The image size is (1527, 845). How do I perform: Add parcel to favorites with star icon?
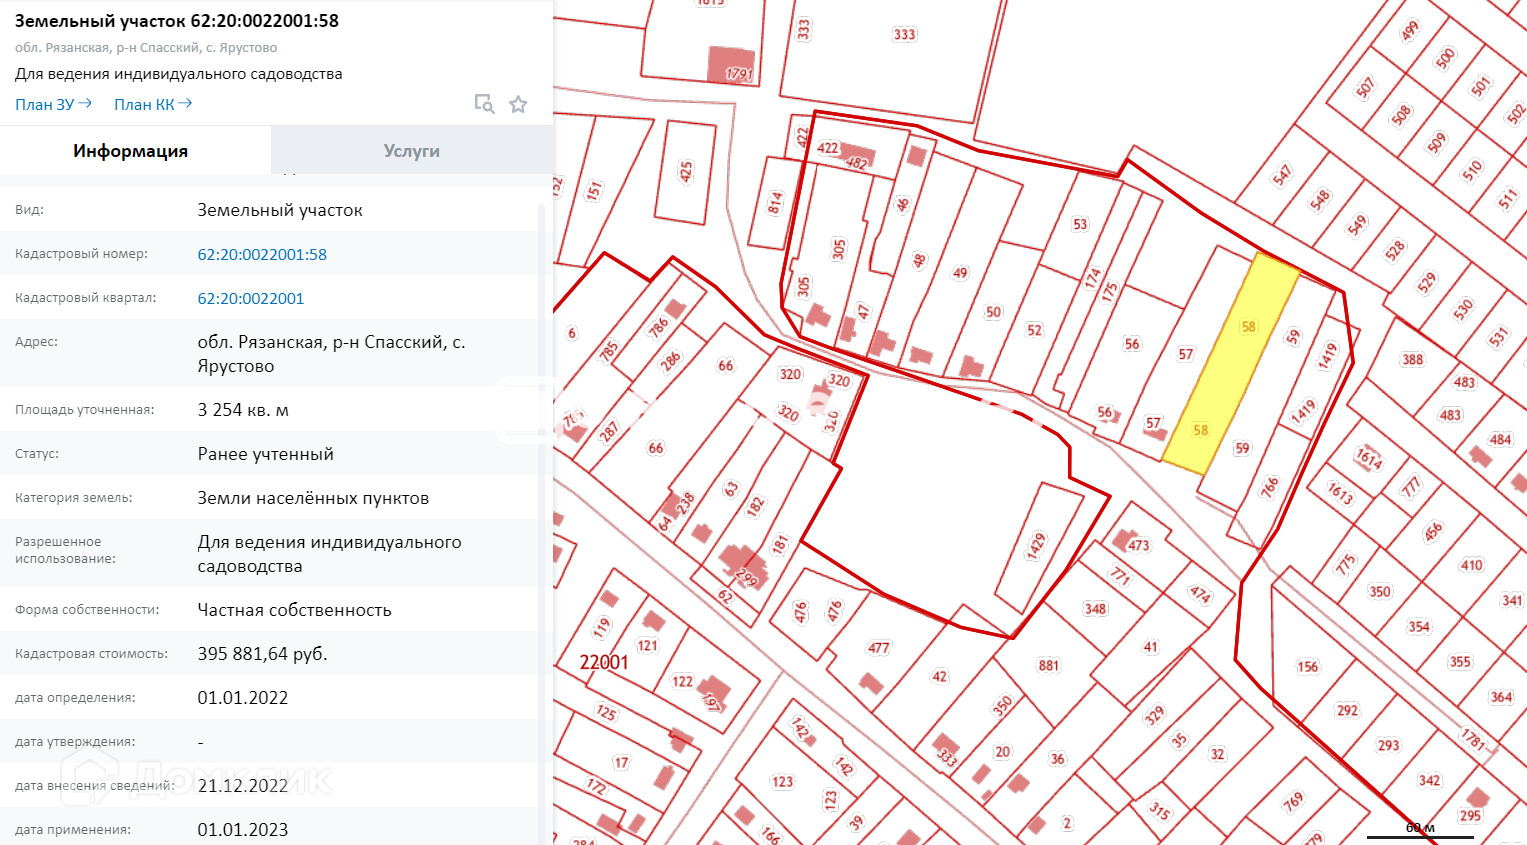pyautogui.click(x=518, y=104)
